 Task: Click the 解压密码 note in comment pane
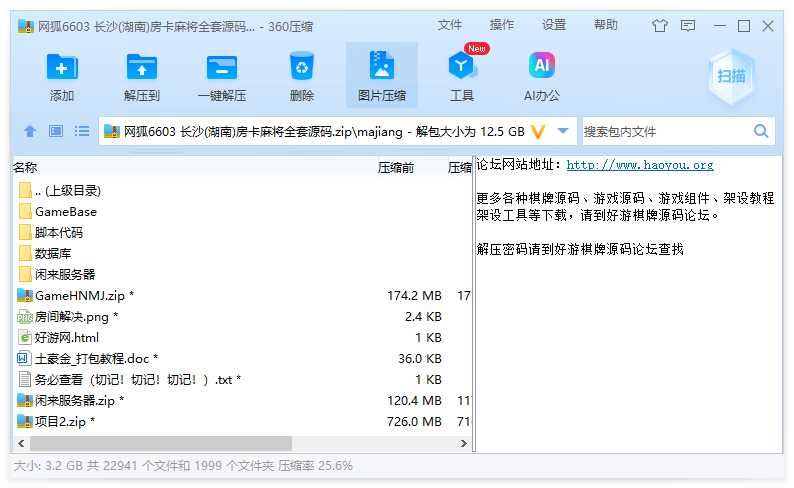[x=580, y=249]
